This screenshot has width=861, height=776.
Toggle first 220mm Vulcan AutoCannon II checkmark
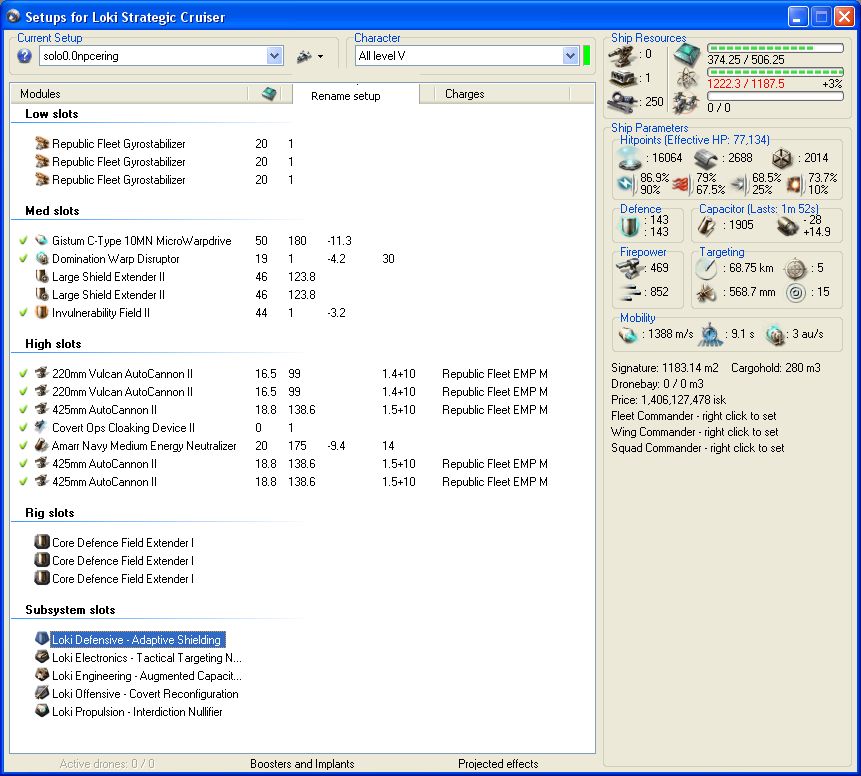tap(23, 373)
